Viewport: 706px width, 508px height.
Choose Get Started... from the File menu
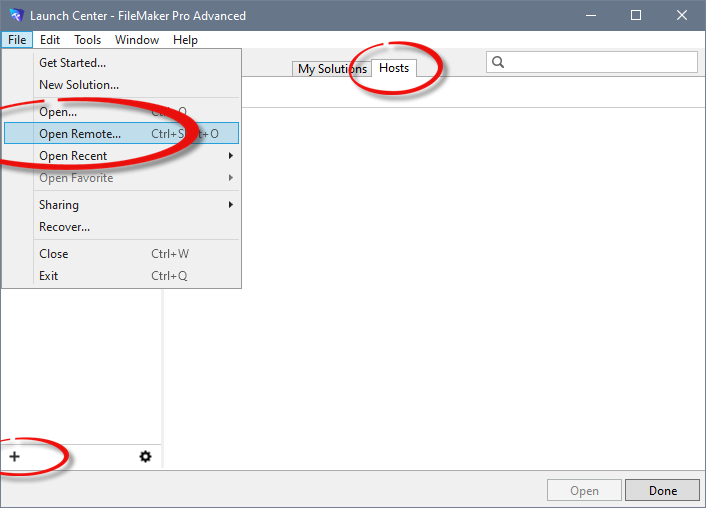[x=122, y=63]
